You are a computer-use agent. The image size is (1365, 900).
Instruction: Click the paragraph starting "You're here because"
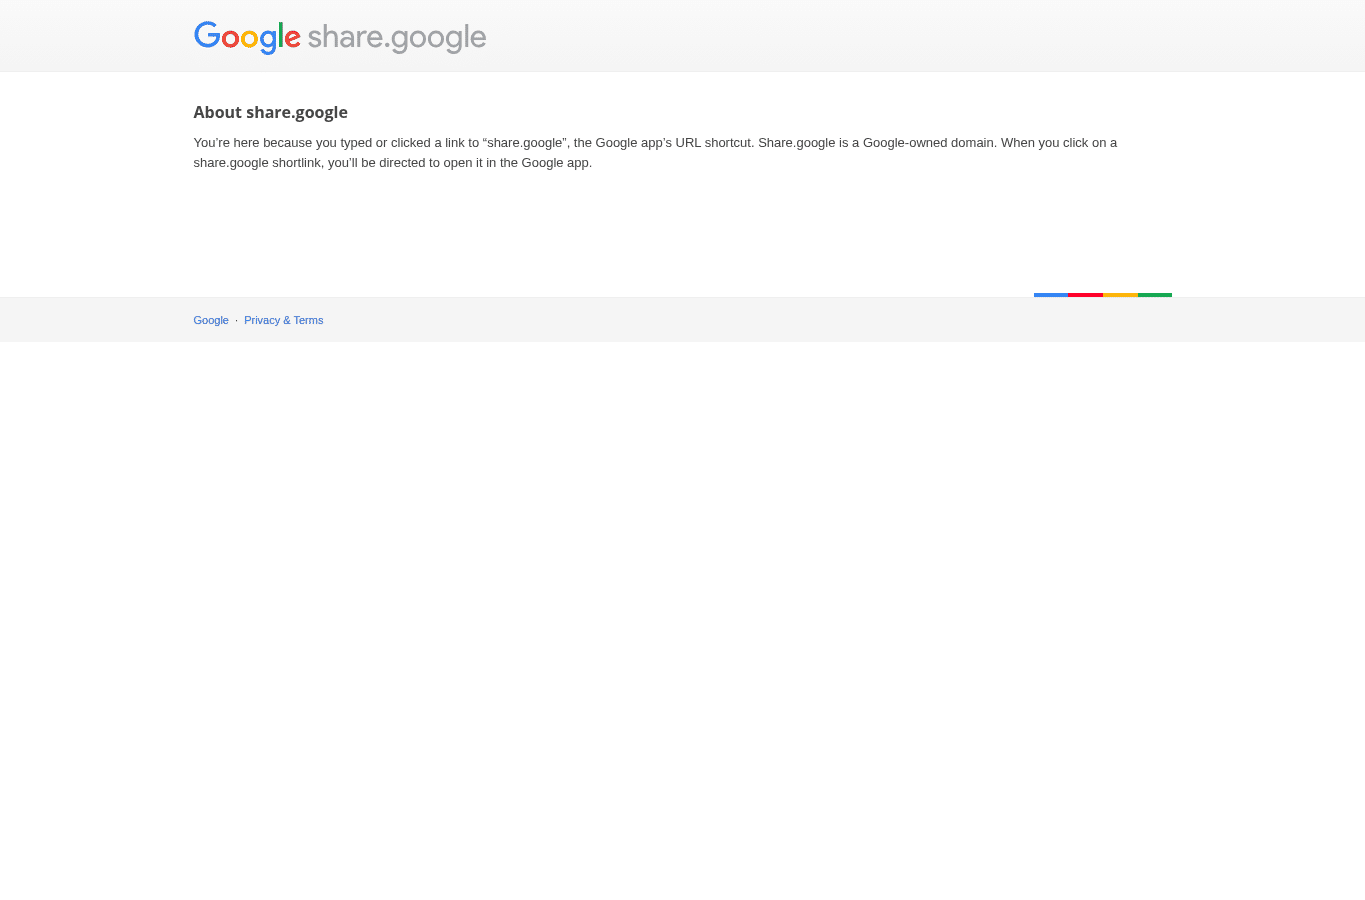[655, 152]
